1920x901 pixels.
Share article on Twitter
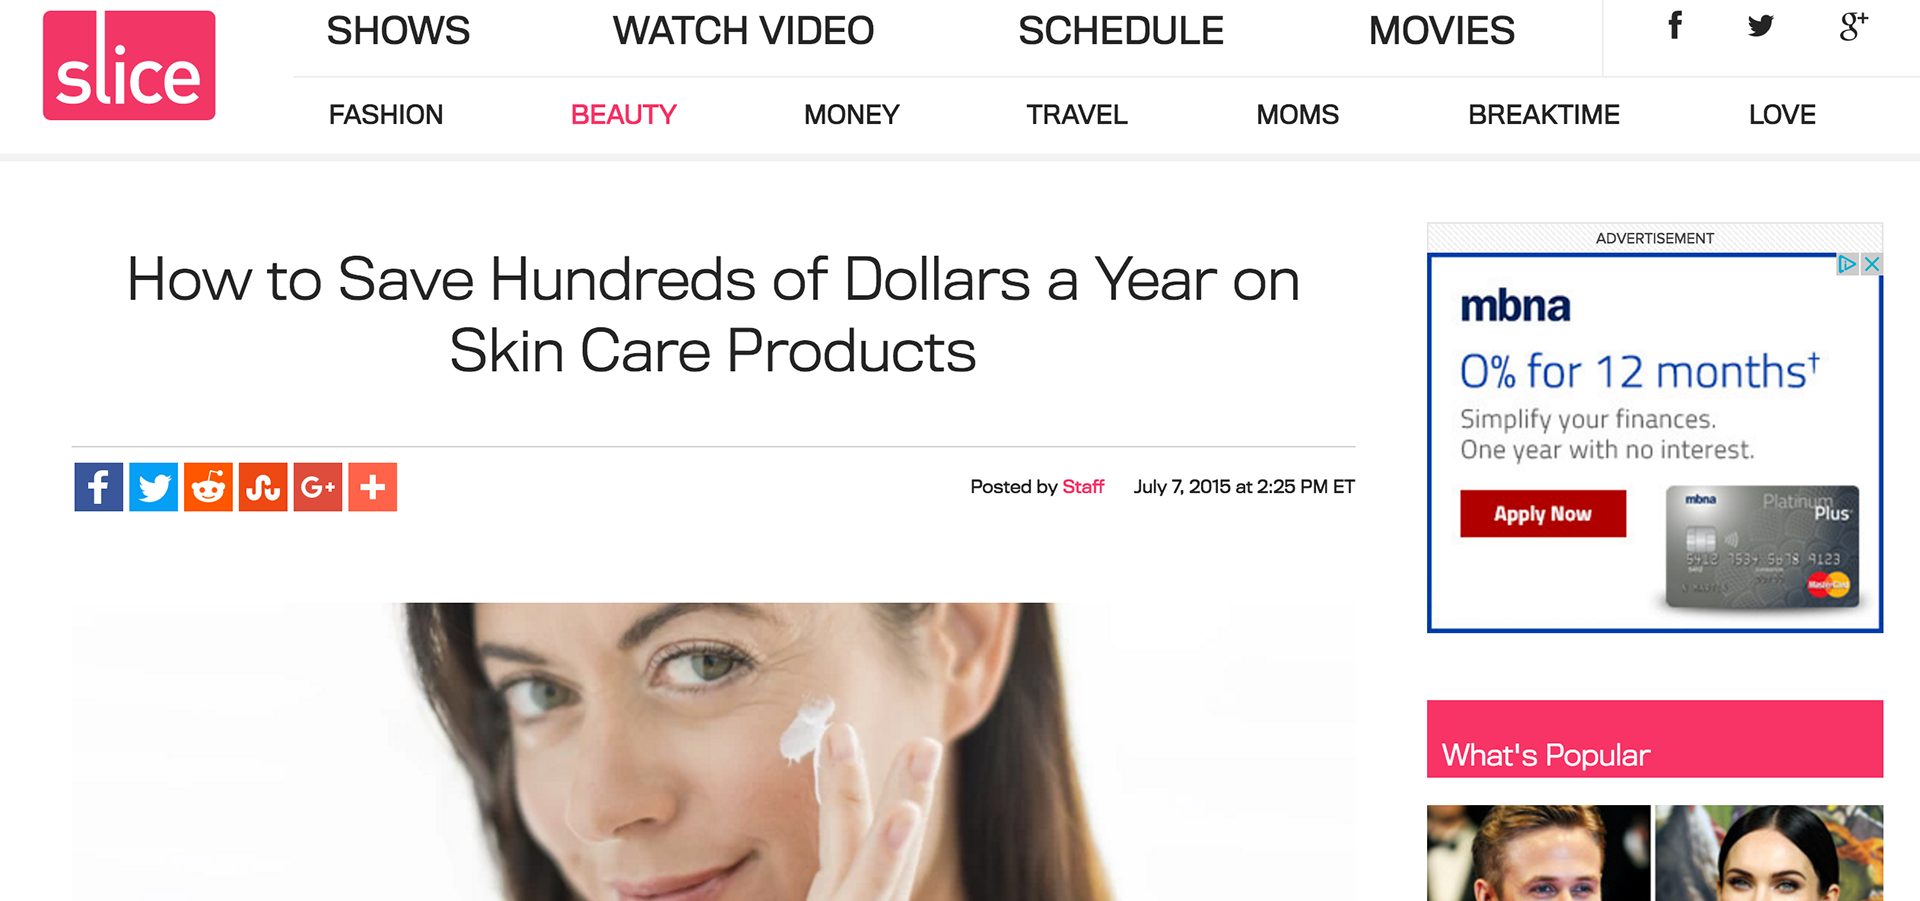[154, 487]
